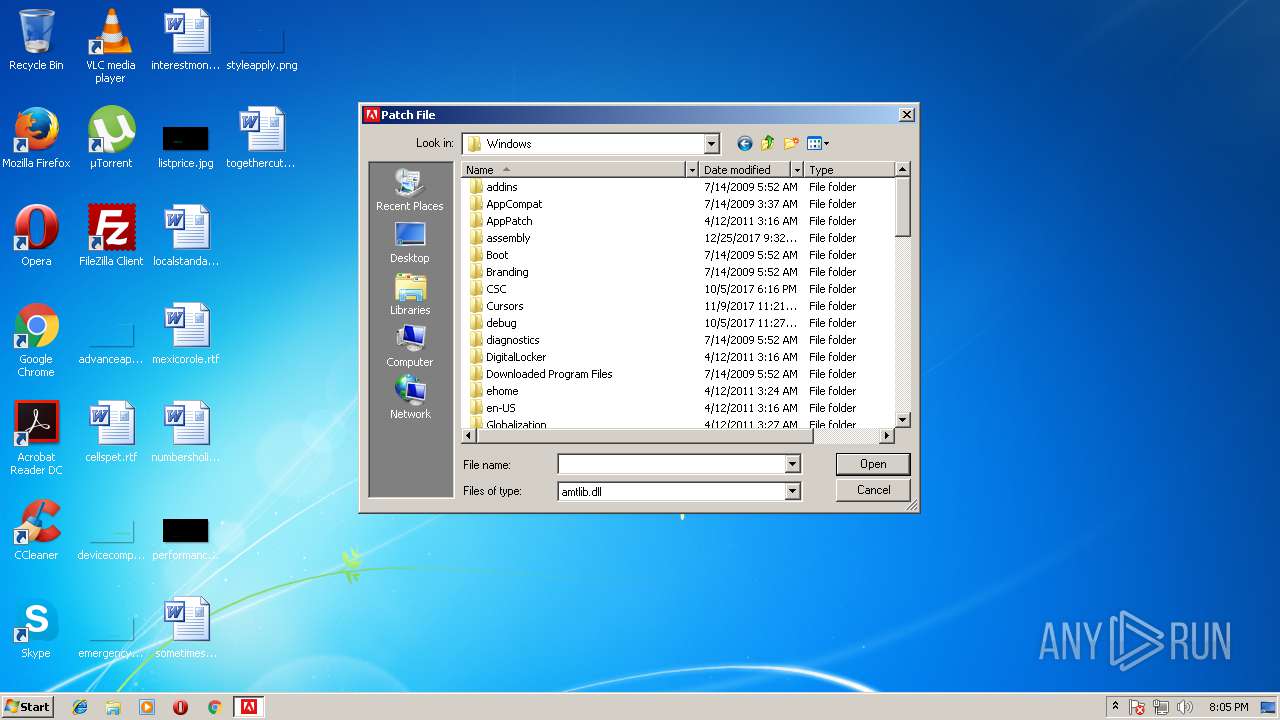Select the Boot folder
Viewport: 1280px width, 720px height.
[497, 255]
